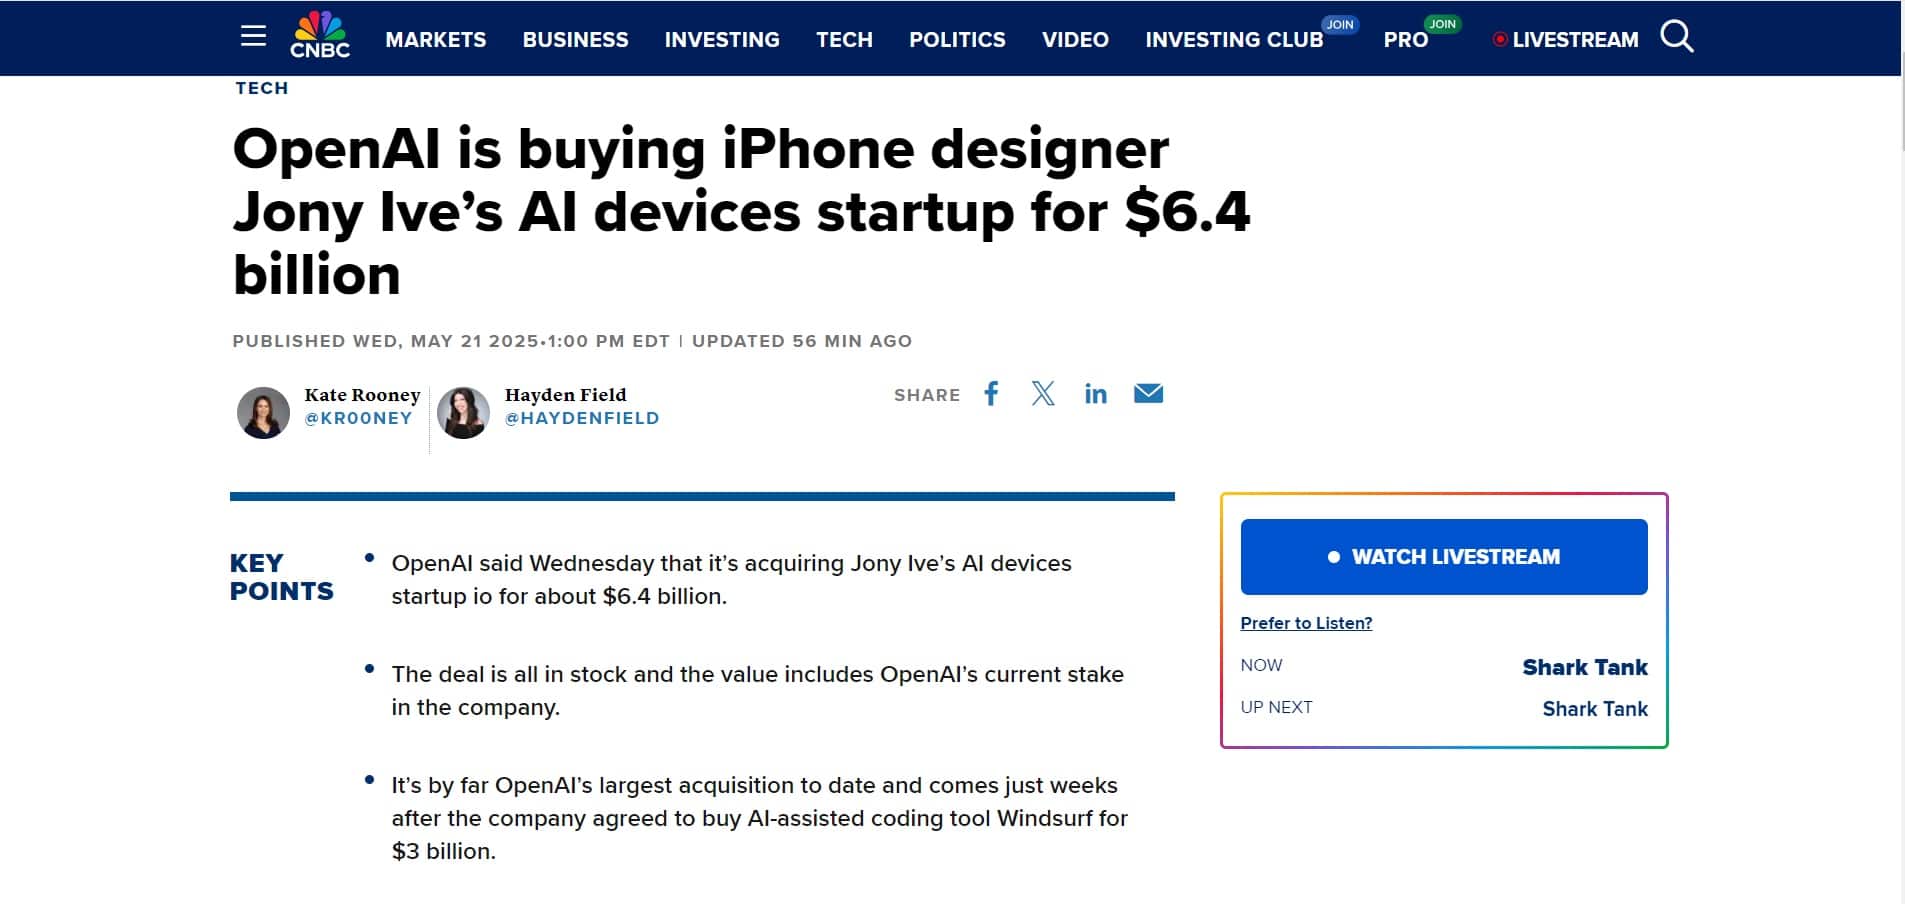Image resolution: width=1905 pixels, height=904 pixels.
Task: Open the hamburger navigation menu
Action: pos(253,37)
